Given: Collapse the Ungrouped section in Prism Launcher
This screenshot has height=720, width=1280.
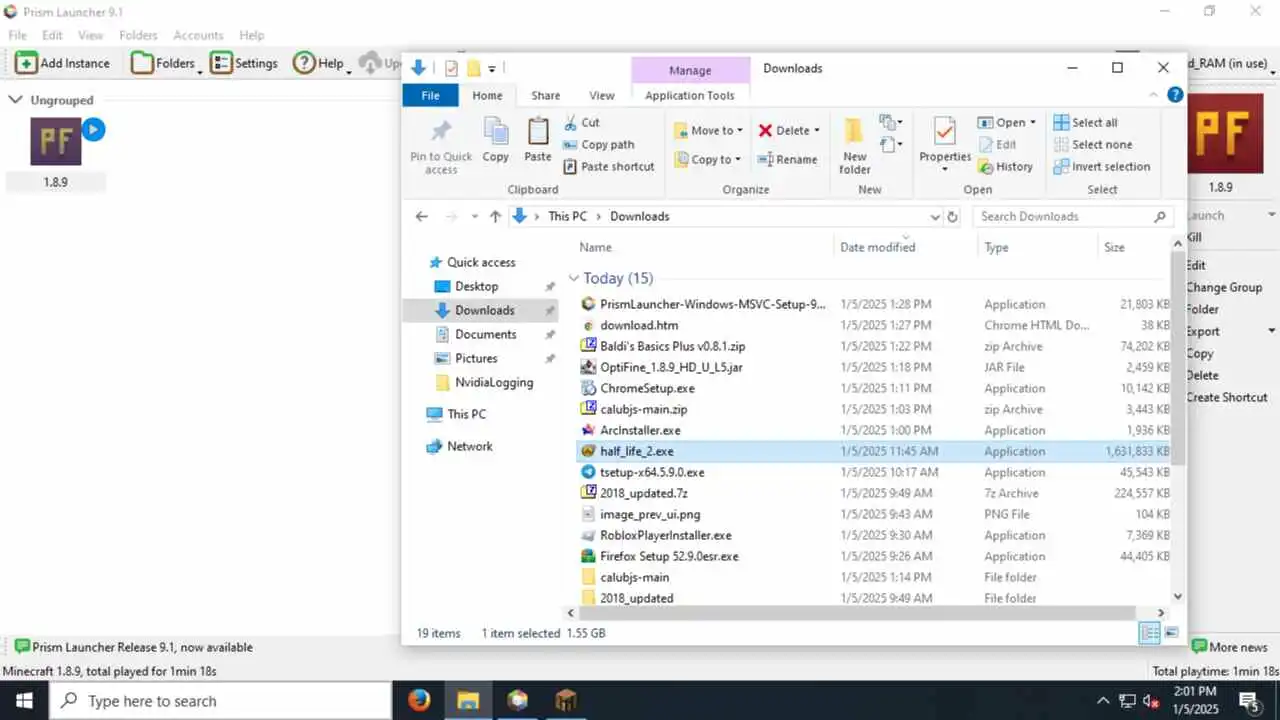Looking at the screenshot, I should 16,100.
